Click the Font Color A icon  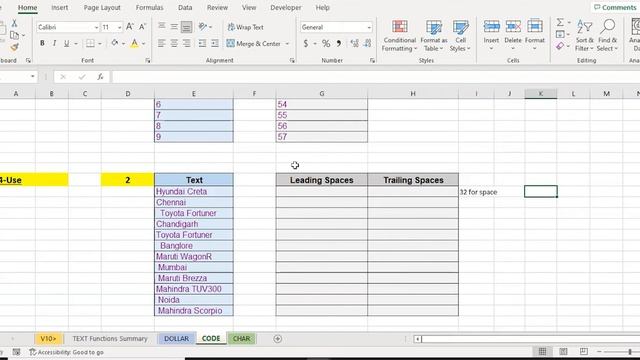tap(134, 43)
